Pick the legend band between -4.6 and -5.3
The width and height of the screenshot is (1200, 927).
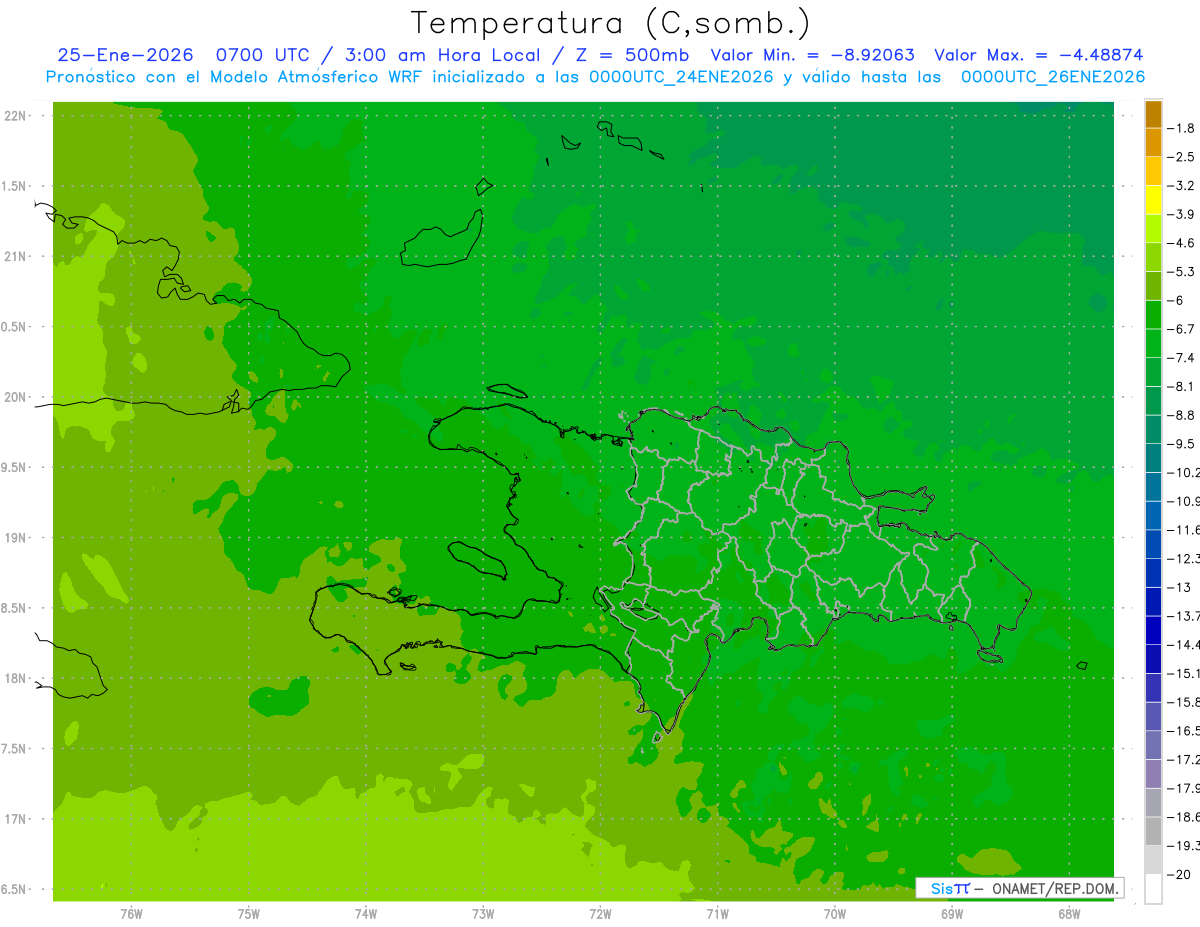(x=1153, y=257)
